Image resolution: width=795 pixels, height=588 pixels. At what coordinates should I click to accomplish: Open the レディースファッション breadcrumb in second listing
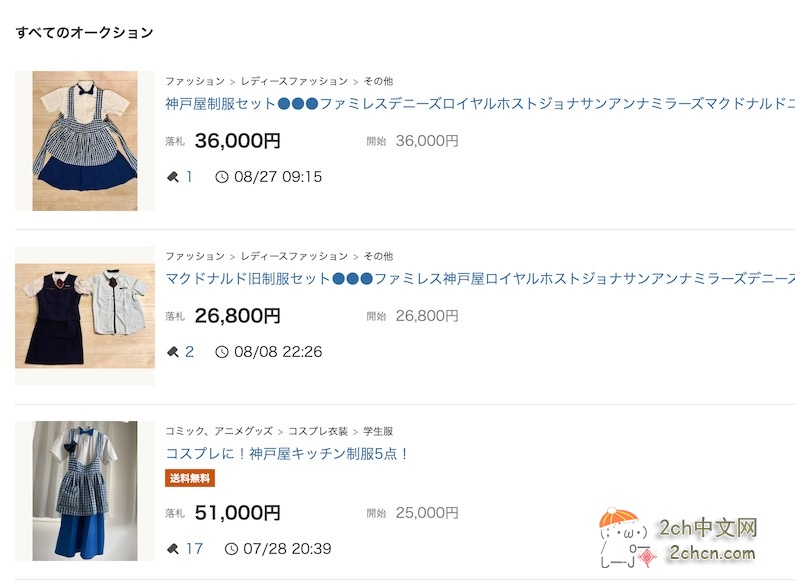[x=294, y=256]
